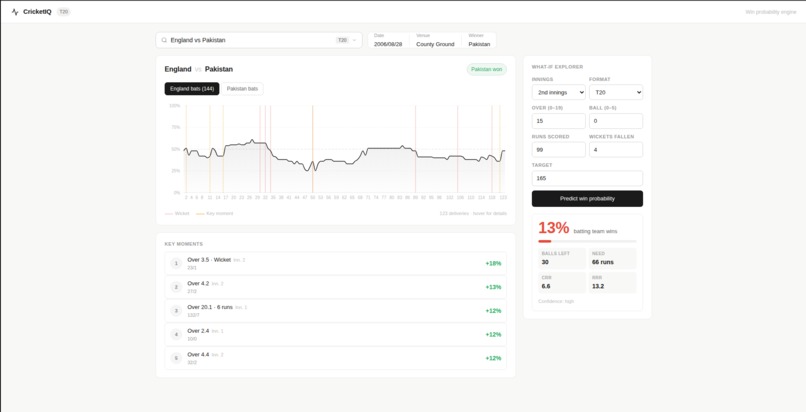The width and height of the screenshot is (806, 412).
Task: Click the Winner value Pakistan
Action: (479, 44)
